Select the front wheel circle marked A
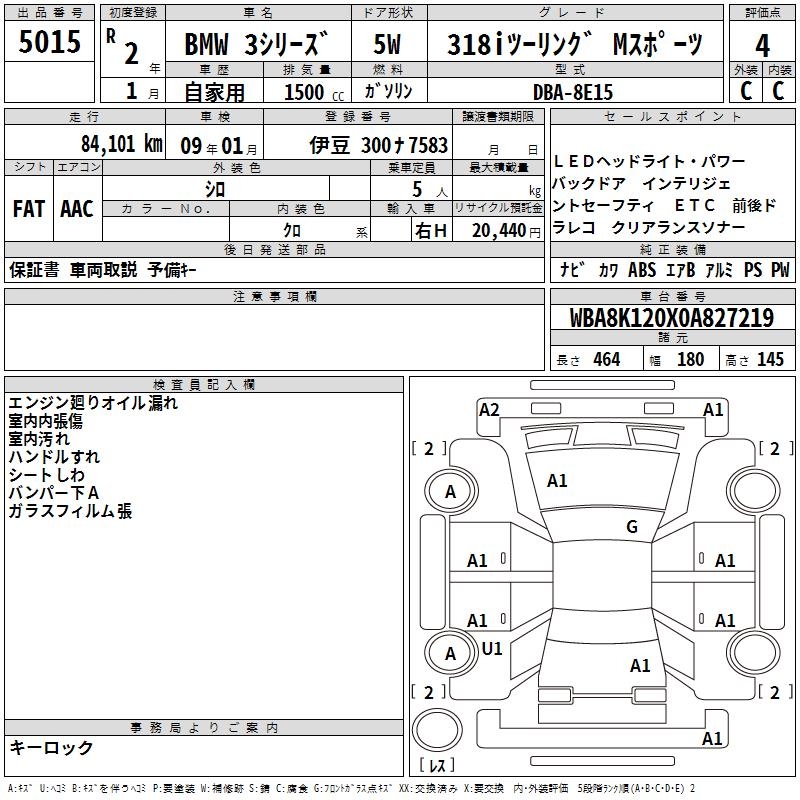The image size is (800, 800). pyautogui.click(x=450, y=492)
